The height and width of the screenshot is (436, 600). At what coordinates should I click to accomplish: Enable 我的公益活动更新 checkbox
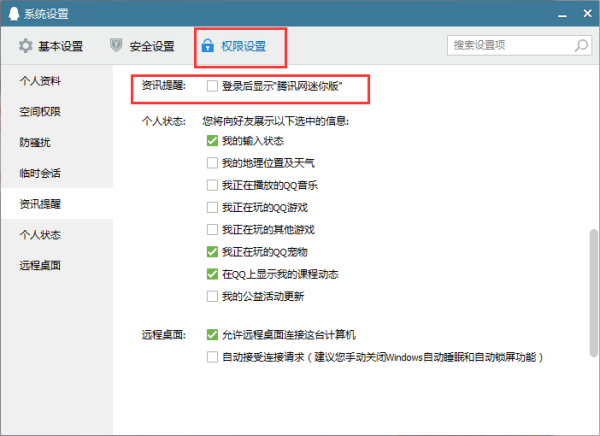pyautogui.click(x=212, y=296)
